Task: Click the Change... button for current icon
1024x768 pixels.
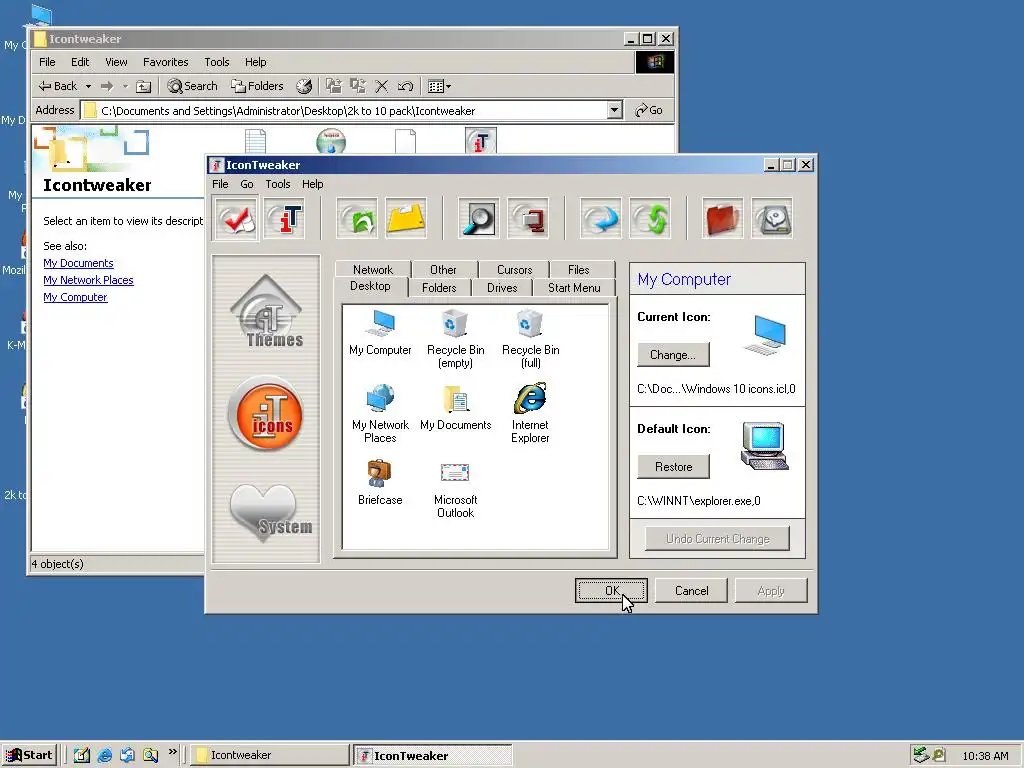Action: point(673,355)
